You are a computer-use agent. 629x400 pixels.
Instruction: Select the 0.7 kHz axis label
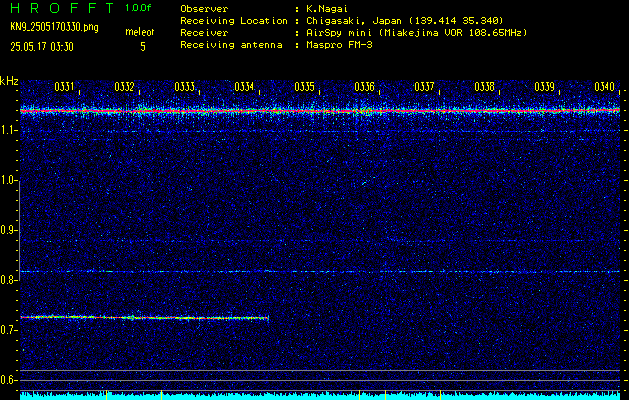[8, 330]
